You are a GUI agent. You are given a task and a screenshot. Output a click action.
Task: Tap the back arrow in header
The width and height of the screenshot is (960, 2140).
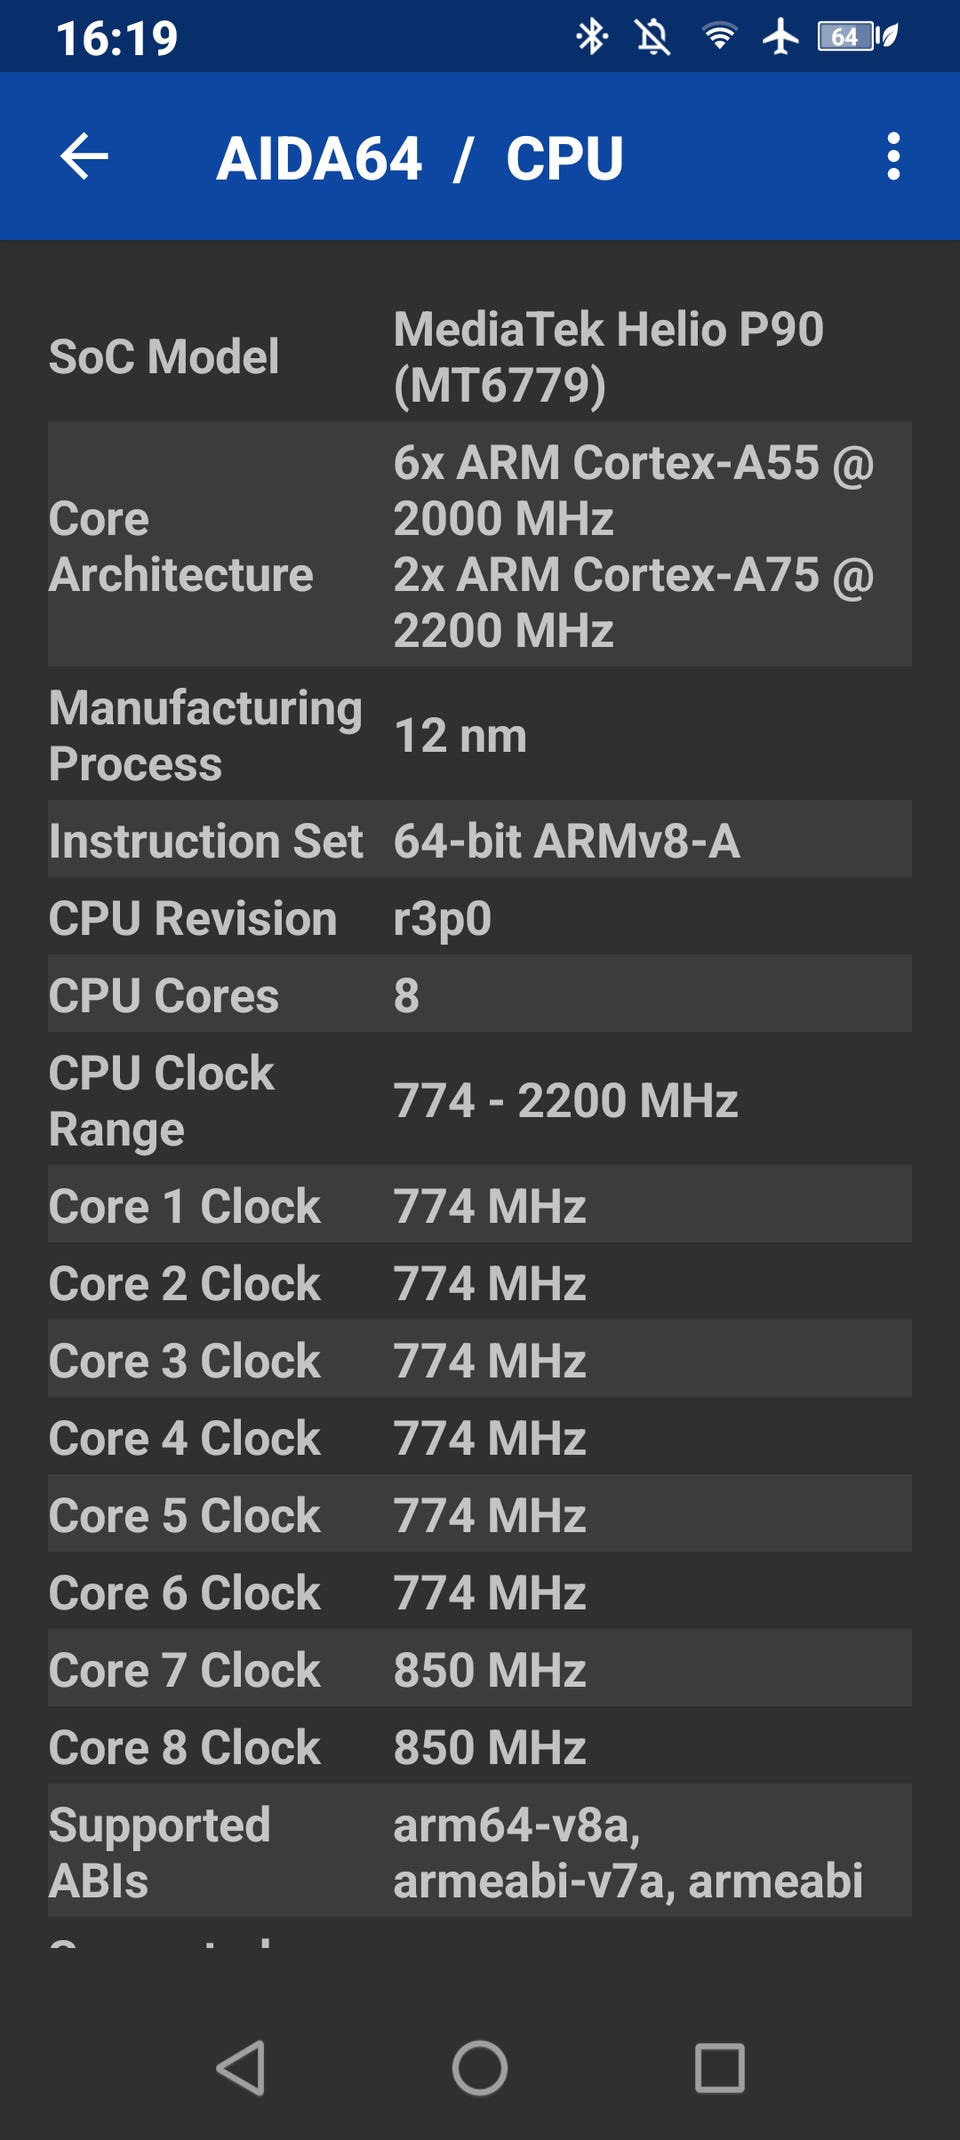(x=84, y=157)
